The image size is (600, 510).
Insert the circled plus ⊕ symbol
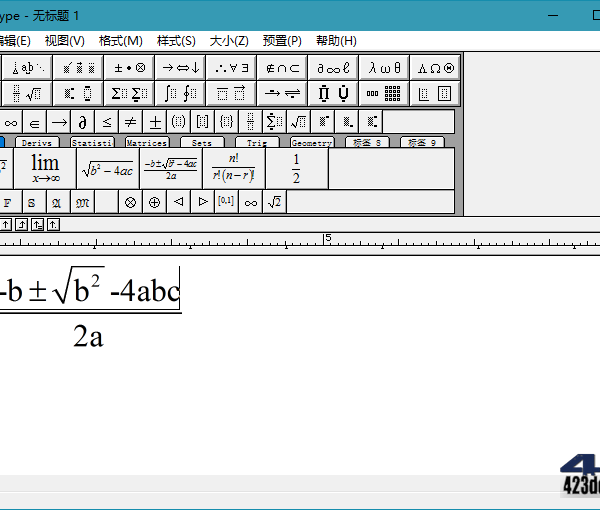[154, 202]
